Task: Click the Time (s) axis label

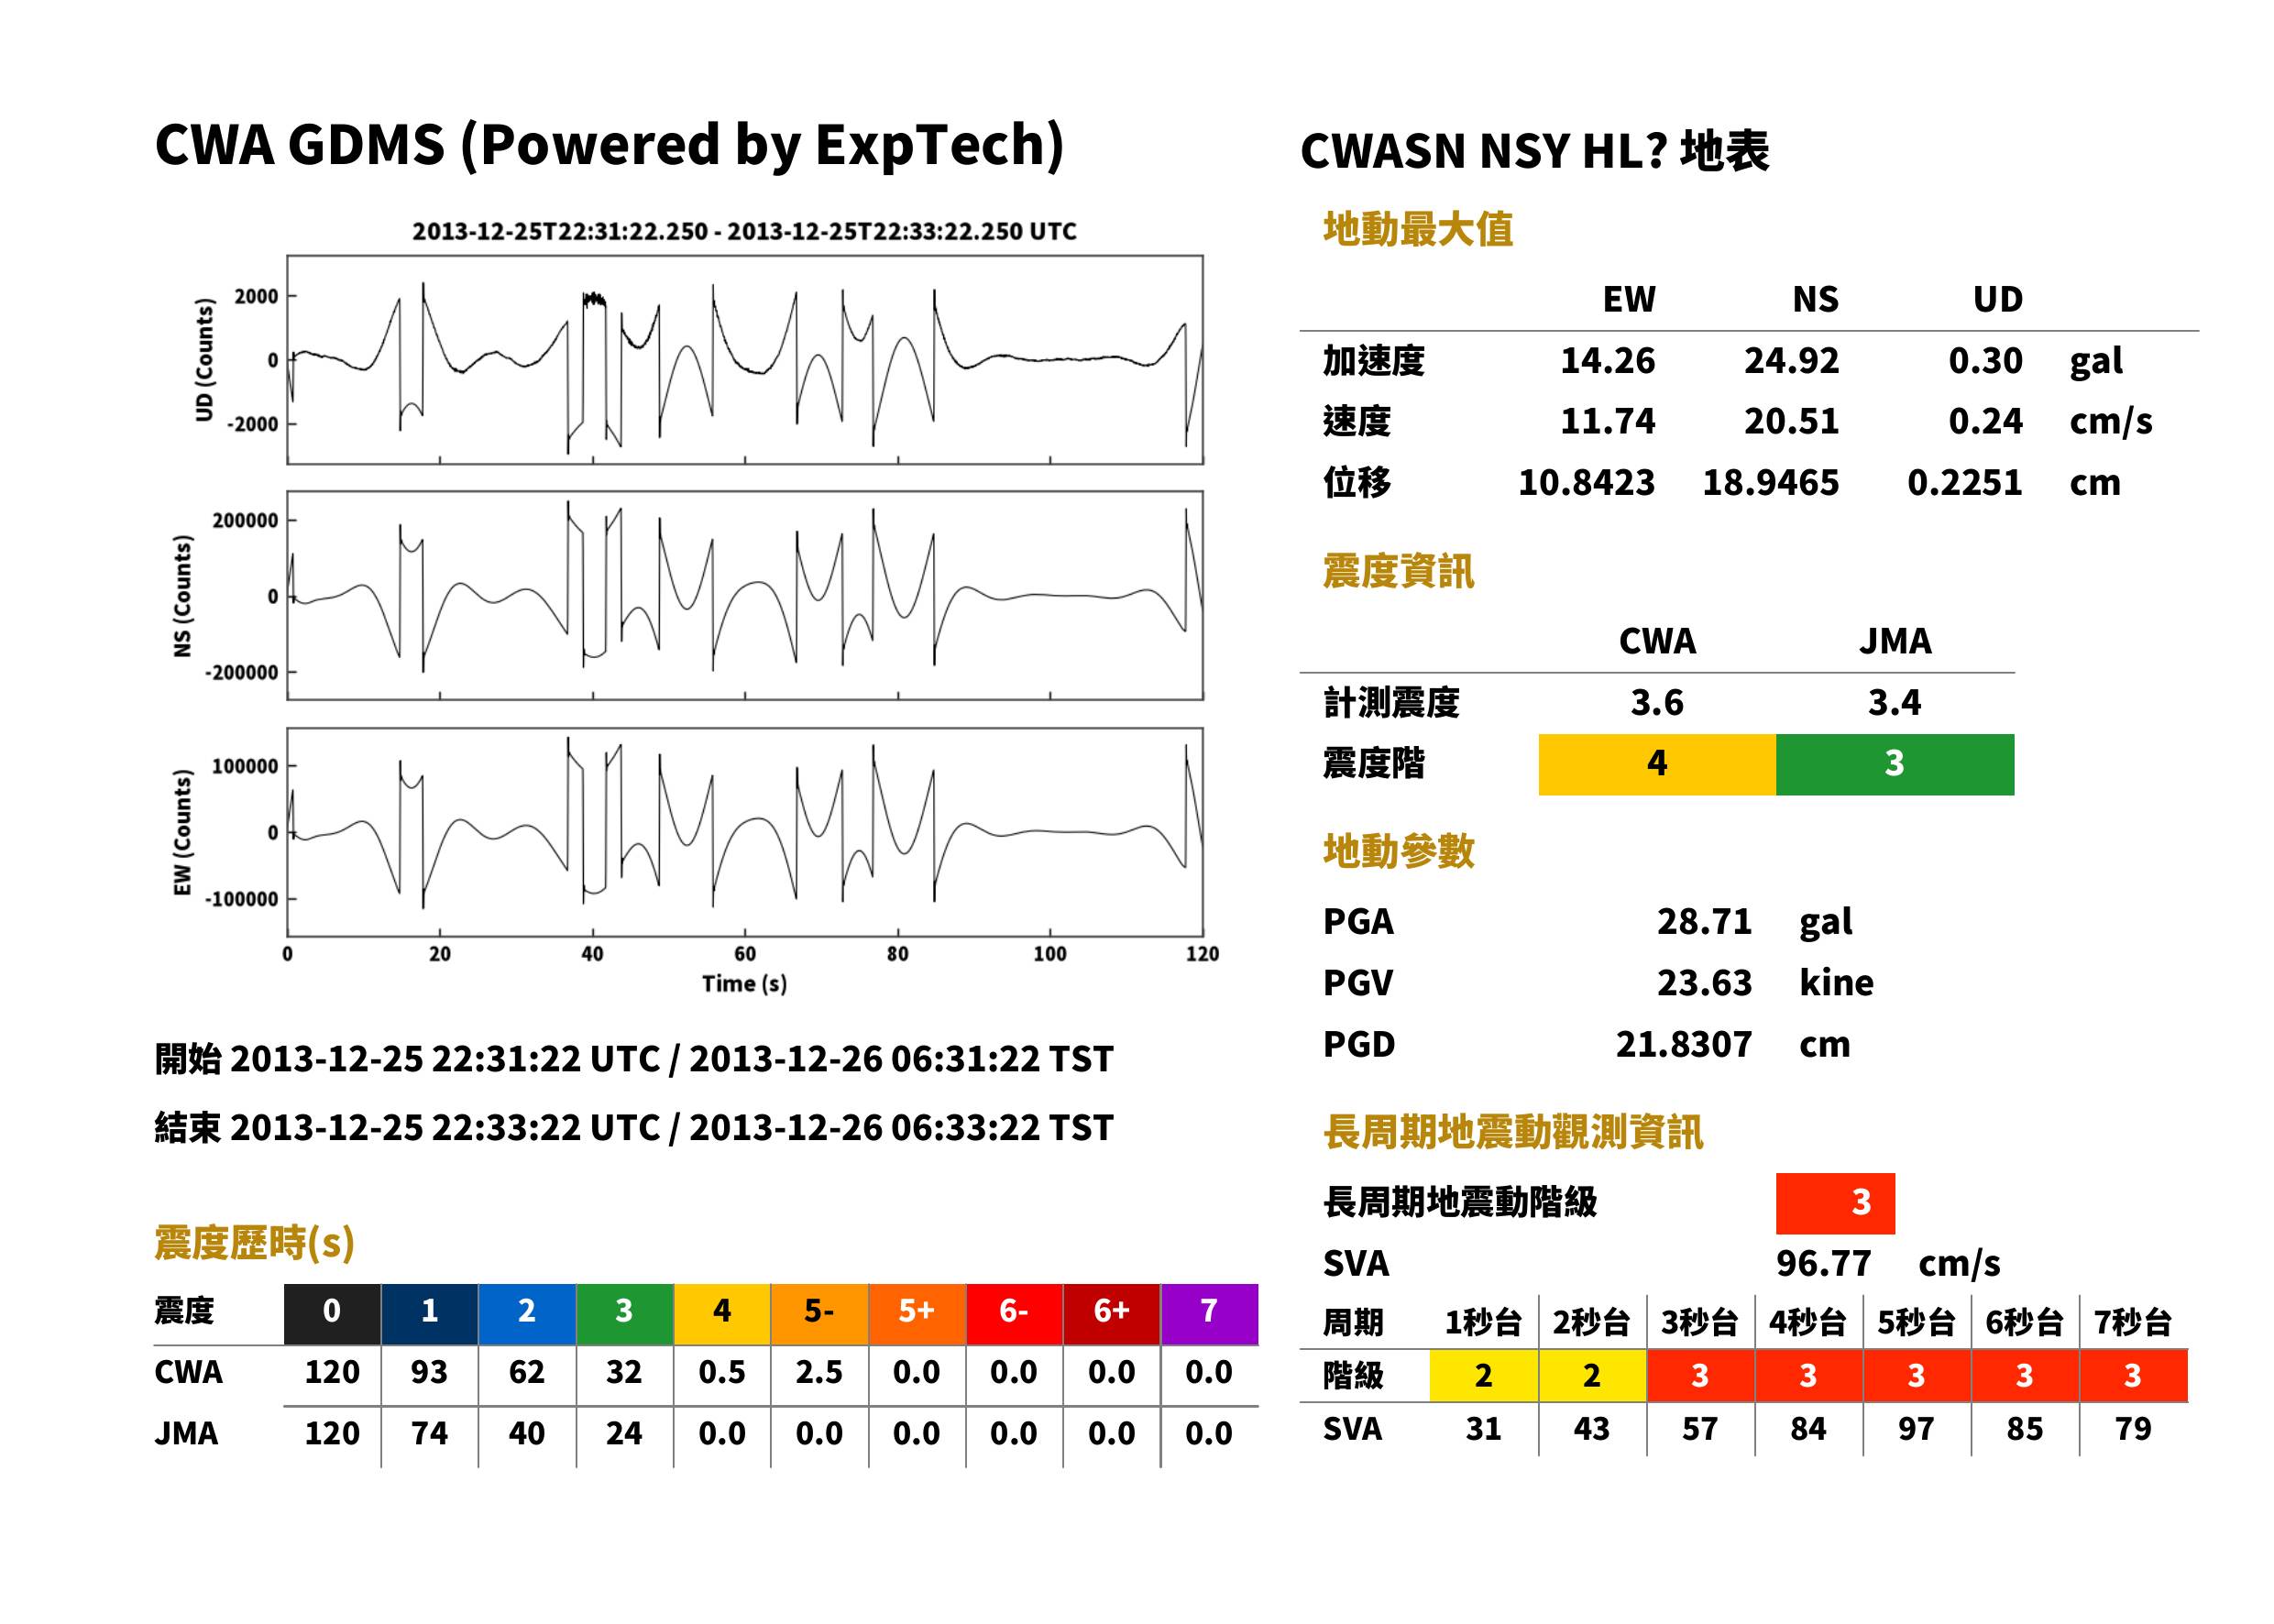Action: tap(745, 984)
